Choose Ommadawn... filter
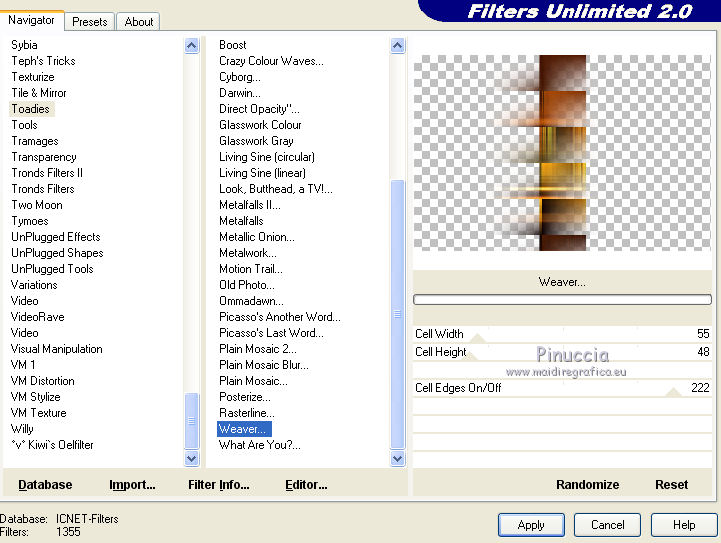 (251, 301)
